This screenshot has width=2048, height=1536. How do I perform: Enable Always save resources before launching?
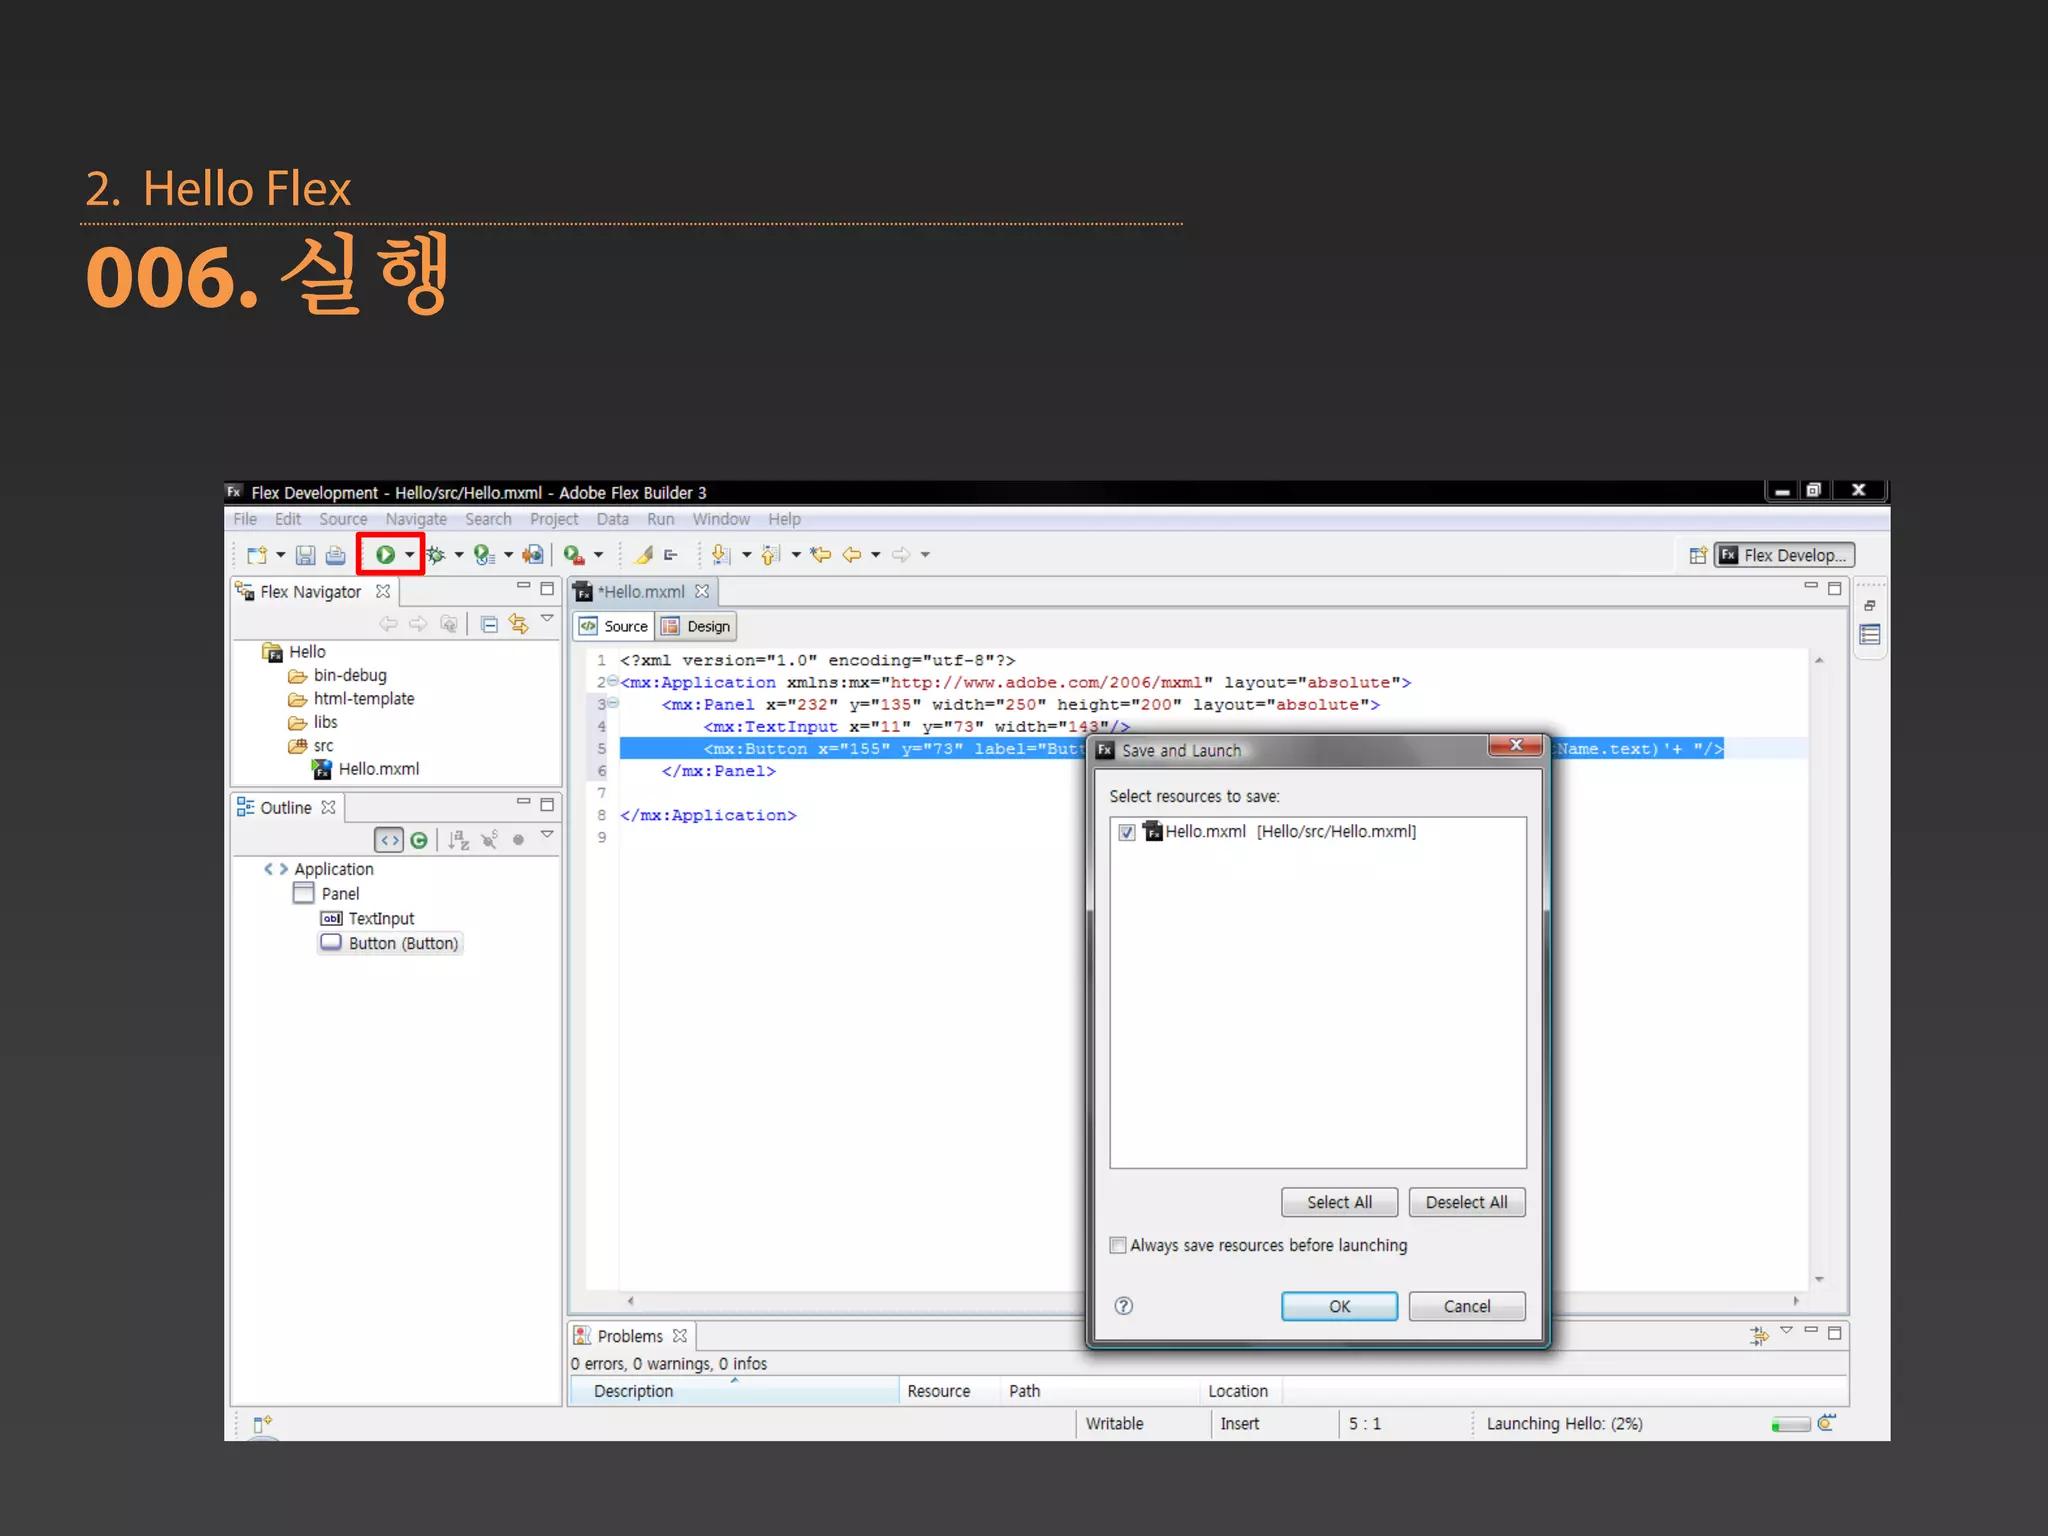[x=1118, y=1245]
